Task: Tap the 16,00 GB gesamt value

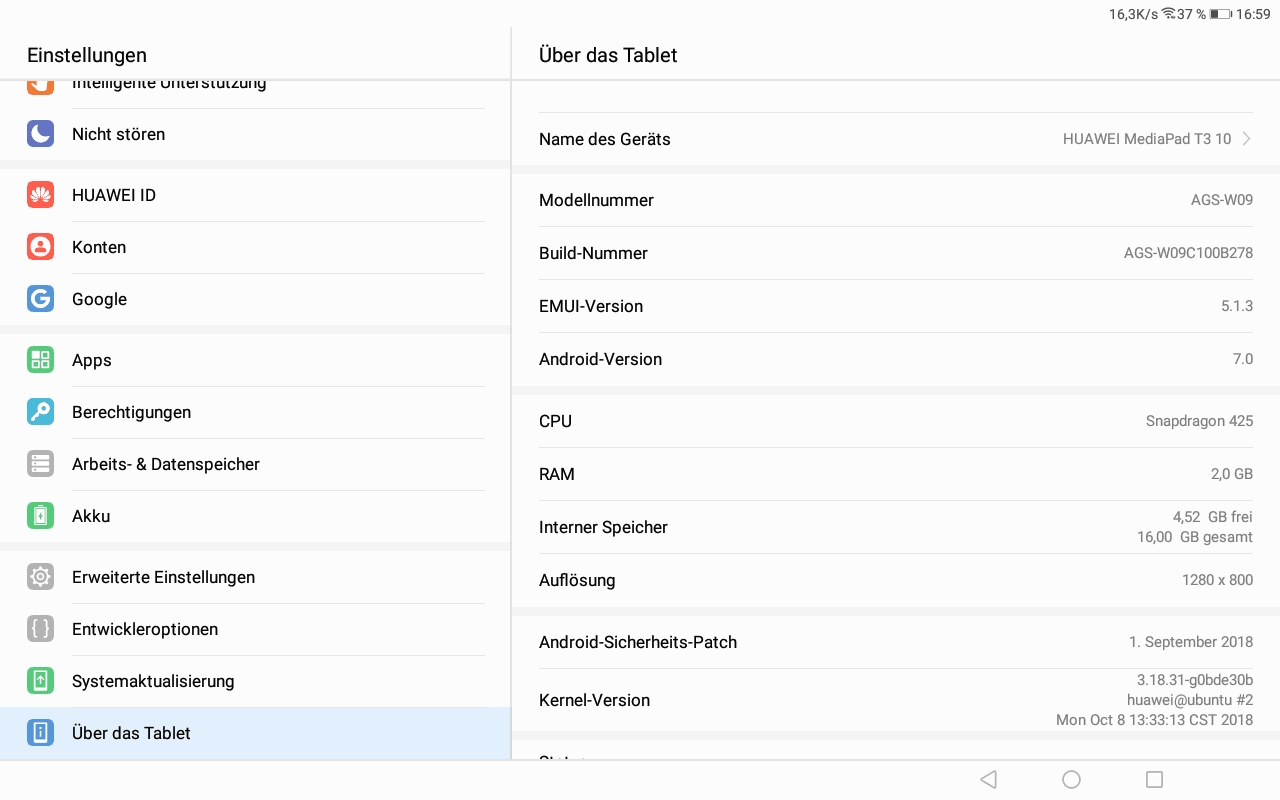Action: [x=1195, y=537]
